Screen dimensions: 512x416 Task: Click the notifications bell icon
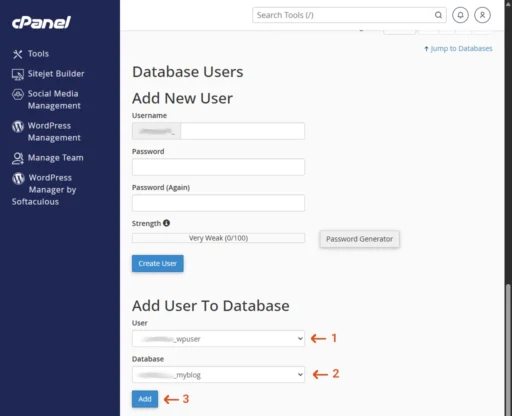click(460, 15)
